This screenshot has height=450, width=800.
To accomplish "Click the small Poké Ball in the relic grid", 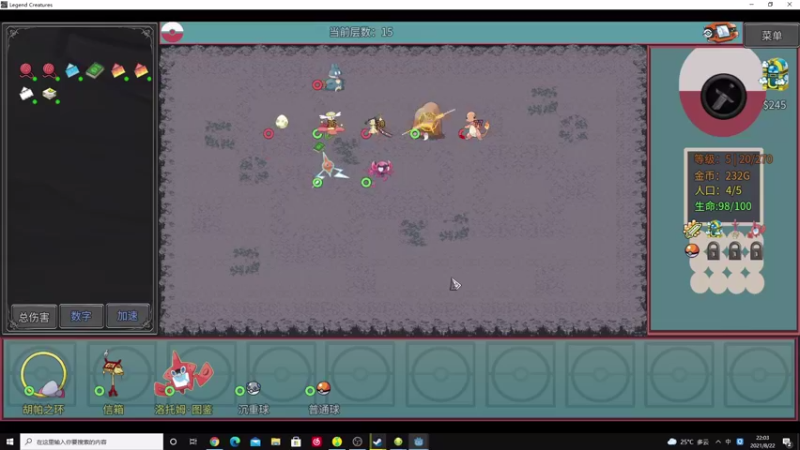I will click(692, 251).
